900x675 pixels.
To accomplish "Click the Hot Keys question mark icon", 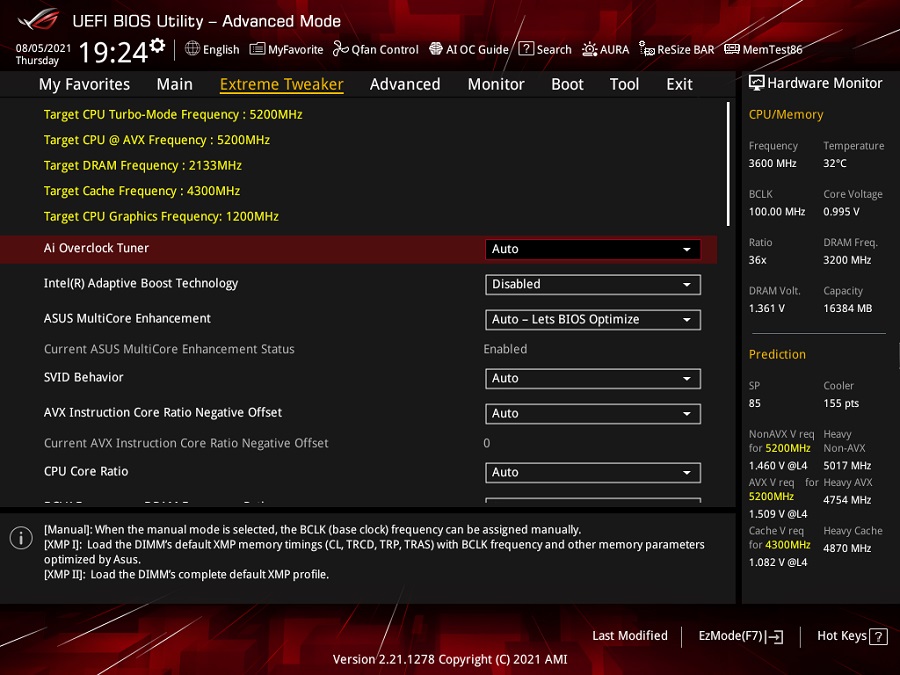I will tap(878, 636).
